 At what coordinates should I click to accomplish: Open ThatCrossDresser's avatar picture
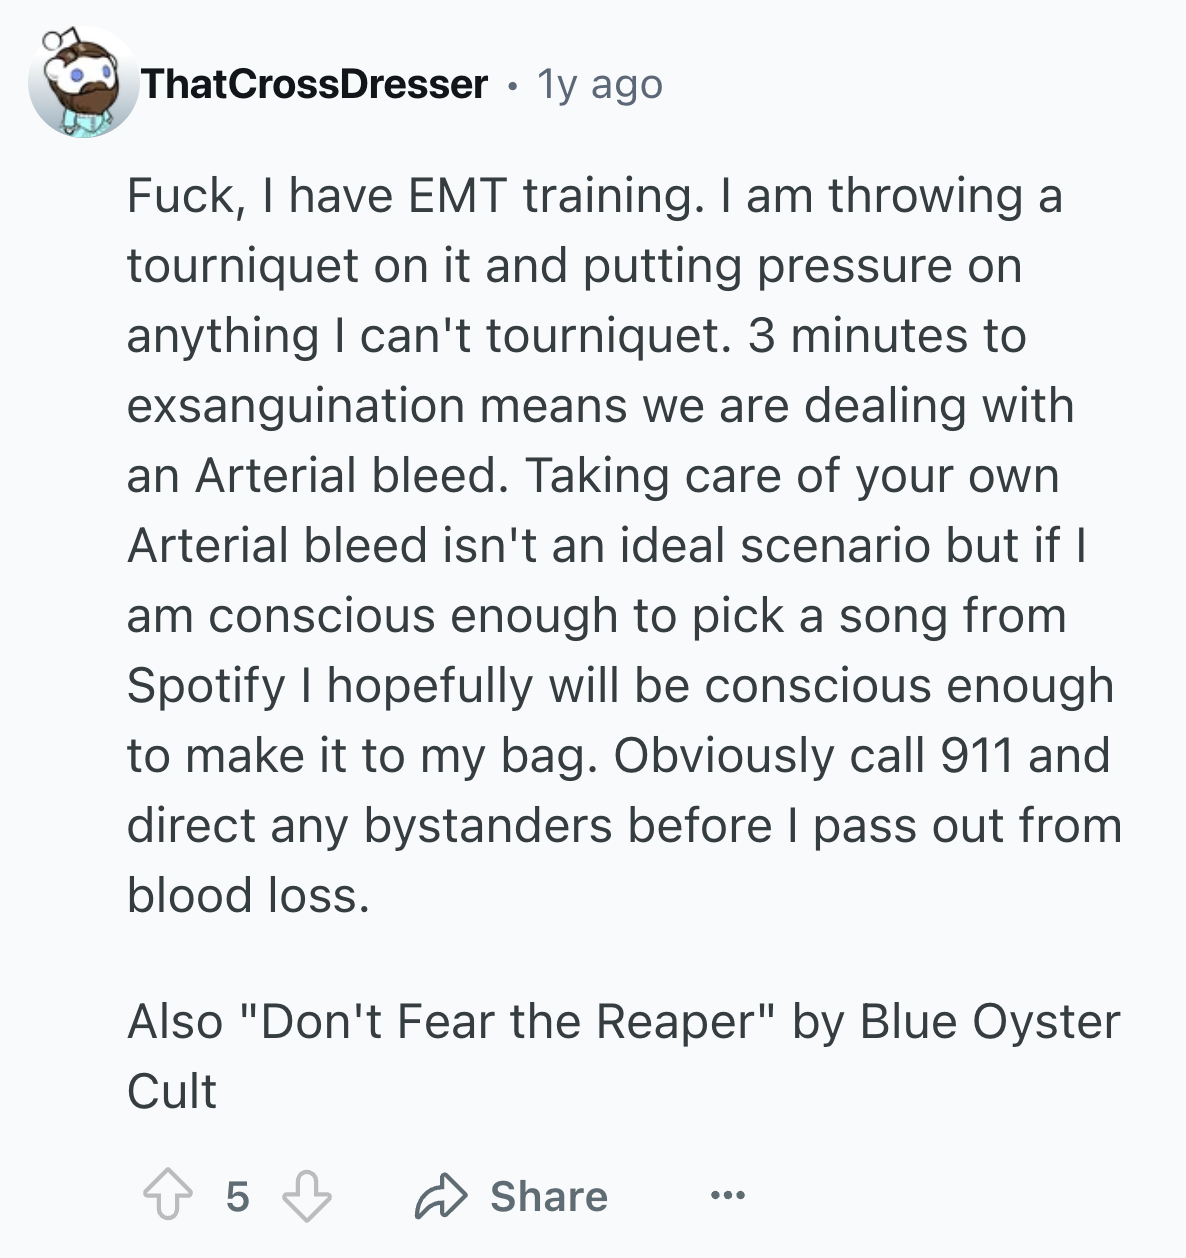82,83
